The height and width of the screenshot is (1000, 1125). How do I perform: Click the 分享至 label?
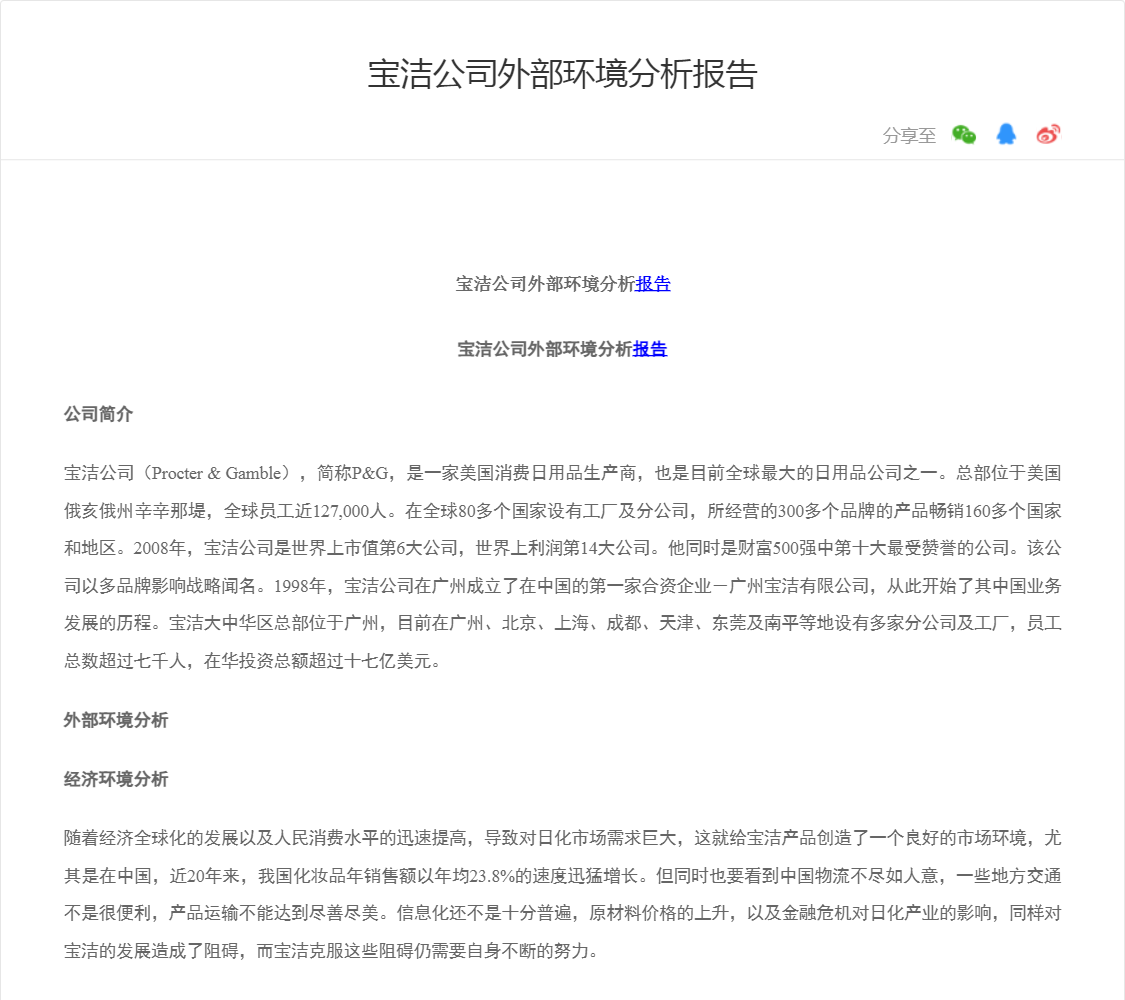909,136
